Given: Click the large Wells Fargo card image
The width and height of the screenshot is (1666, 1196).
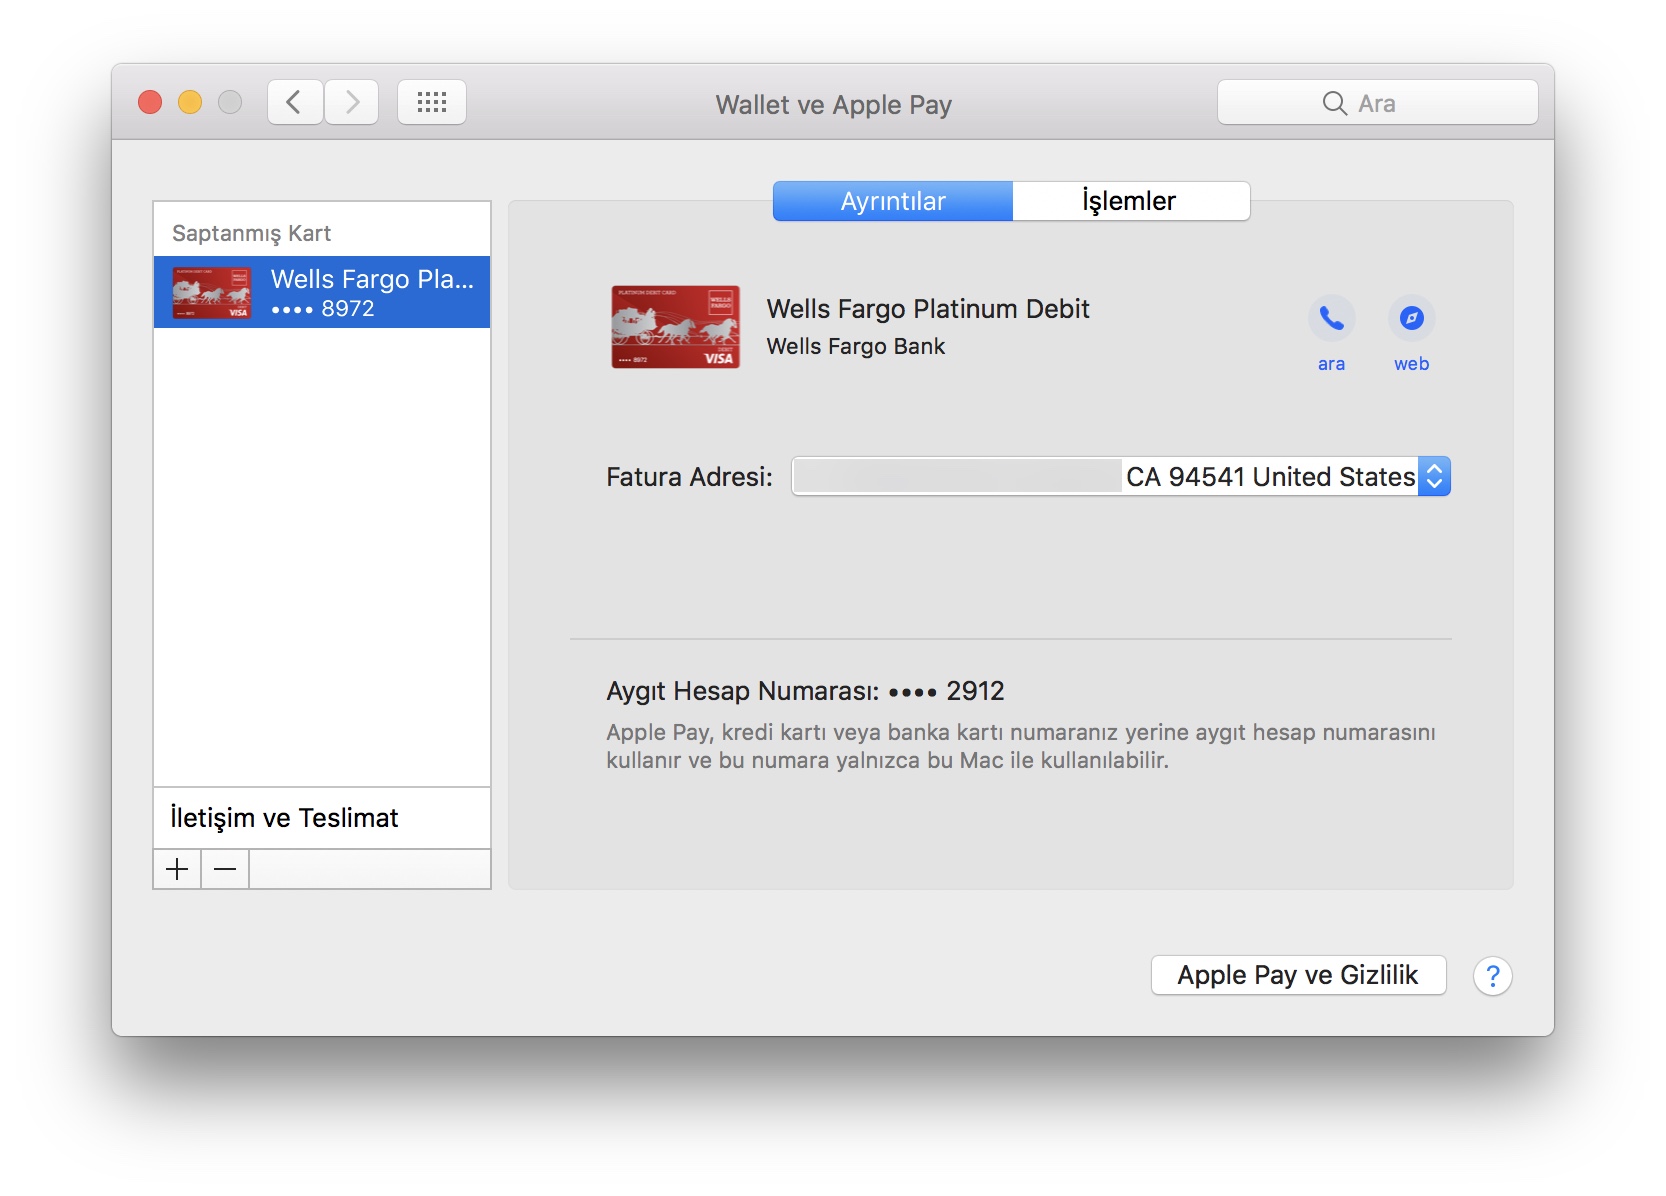Looking at the screenshot, I should coord(675,327).
